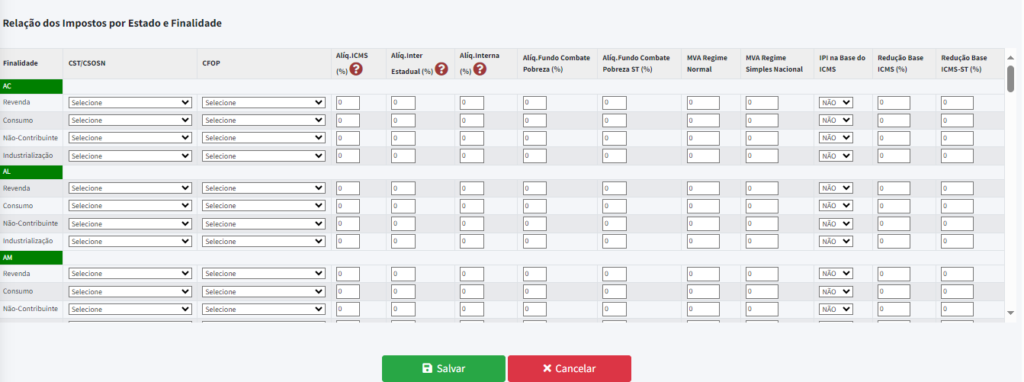Click the Finalidade column header
Viewport: 1024px width, 382px height.
click(x=20, y=63)
